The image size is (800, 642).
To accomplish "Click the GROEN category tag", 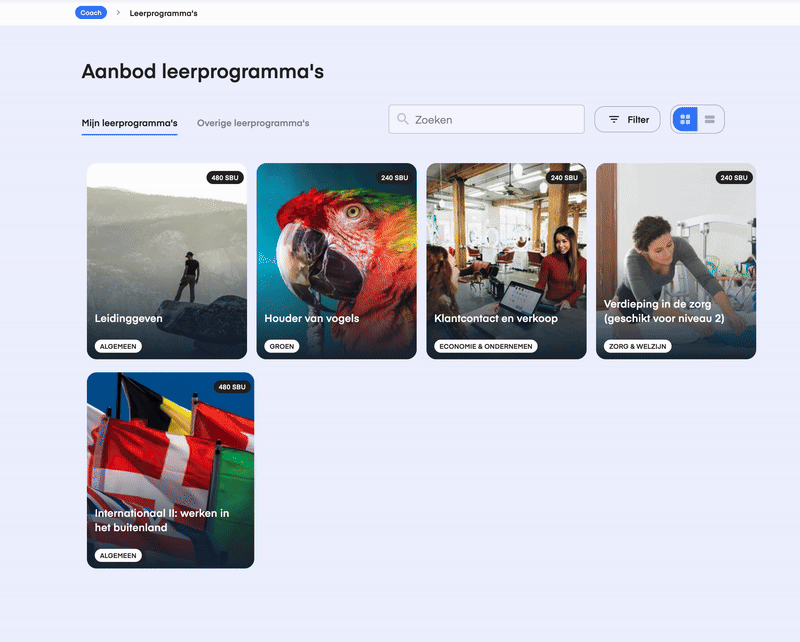I will pos(282,346).
